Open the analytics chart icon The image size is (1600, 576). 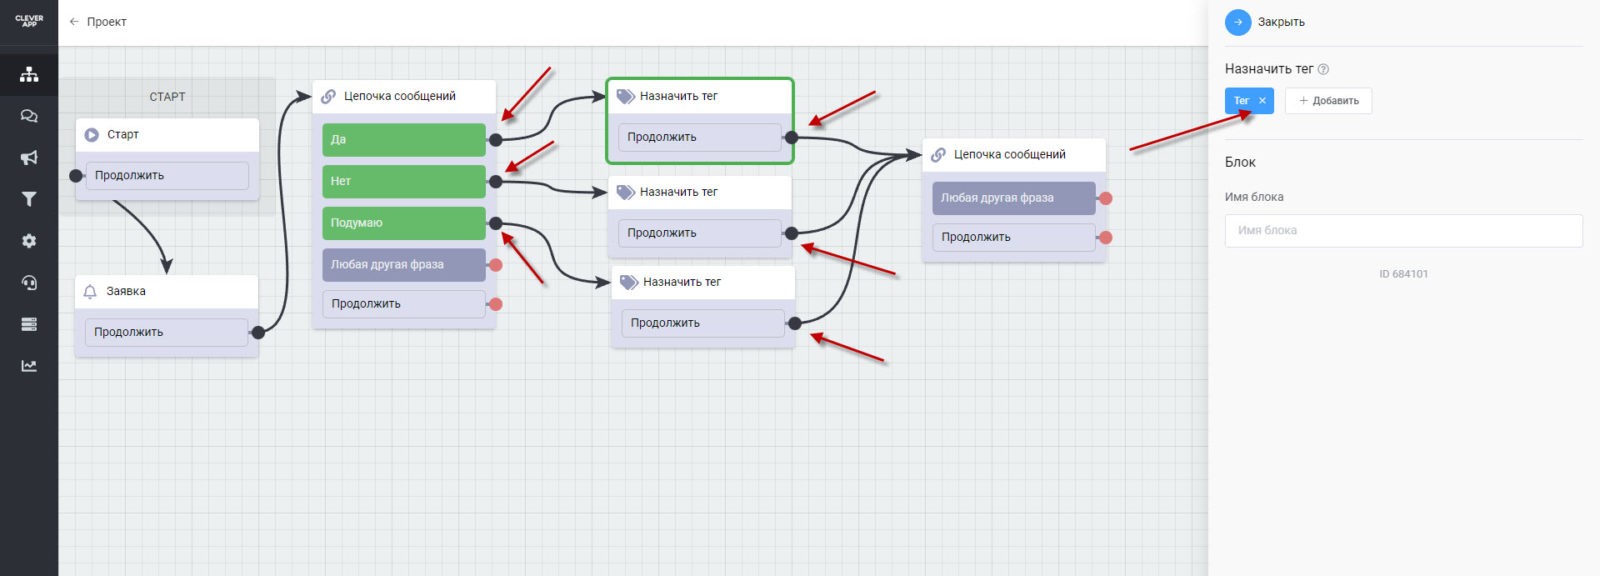click(29, 366)
